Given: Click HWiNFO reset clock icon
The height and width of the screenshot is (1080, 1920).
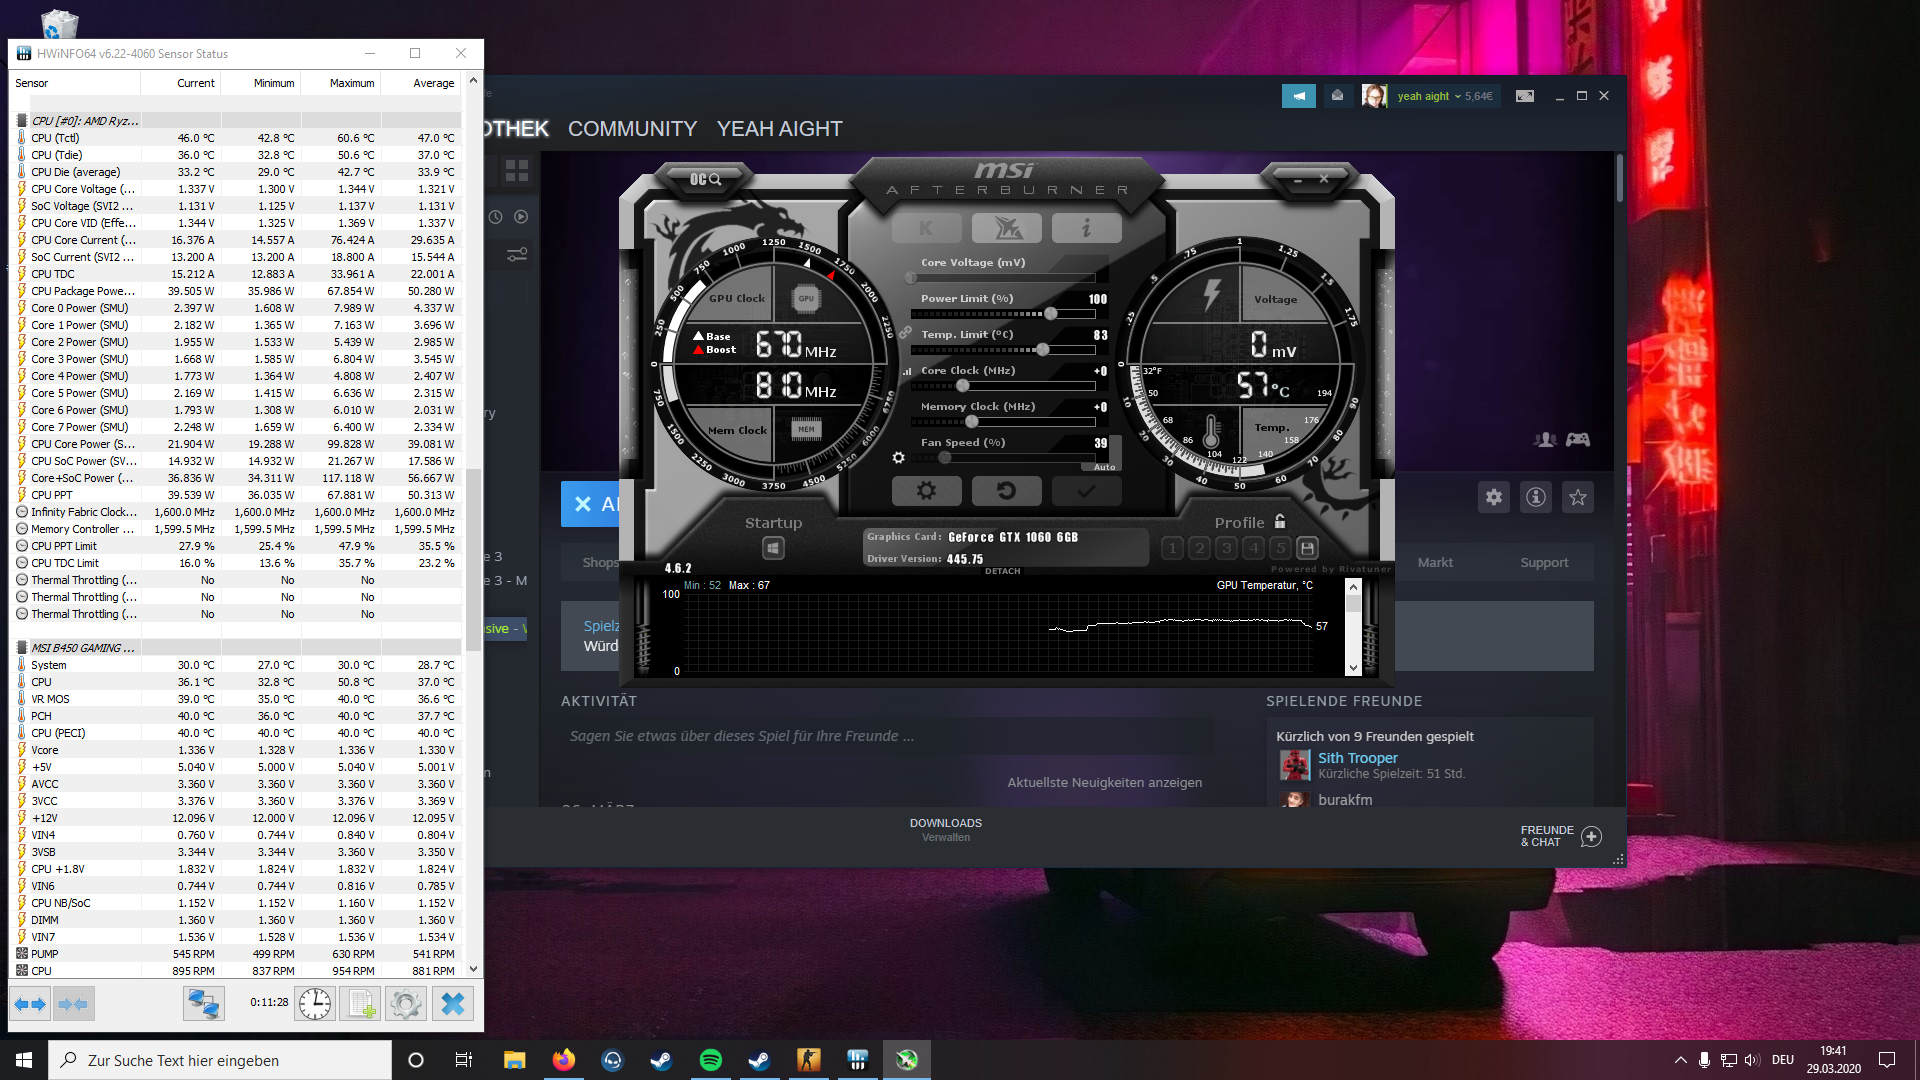Looking at the screenshot, I should click(315, 1003).
